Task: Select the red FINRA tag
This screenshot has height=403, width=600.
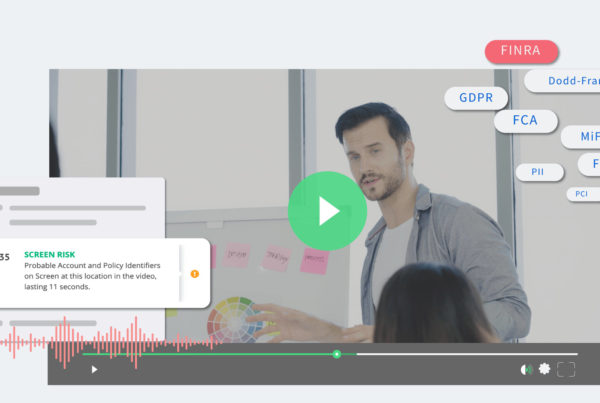Action: click(521, 51)
